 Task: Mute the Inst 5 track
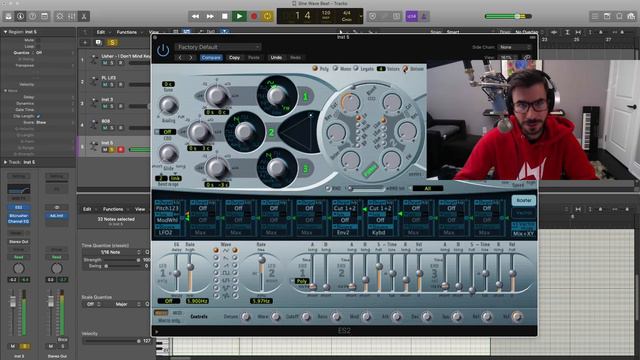(x=105, y=150)
